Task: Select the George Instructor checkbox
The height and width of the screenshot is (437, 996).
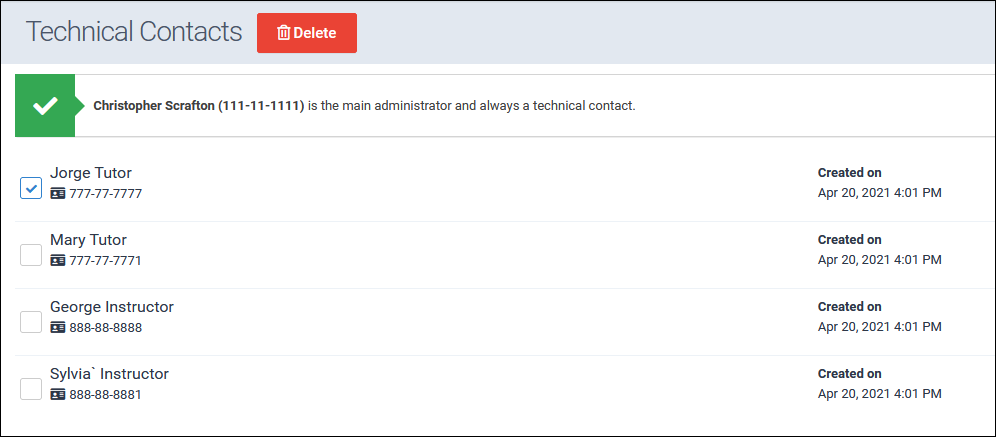Action: click(31, 321)
